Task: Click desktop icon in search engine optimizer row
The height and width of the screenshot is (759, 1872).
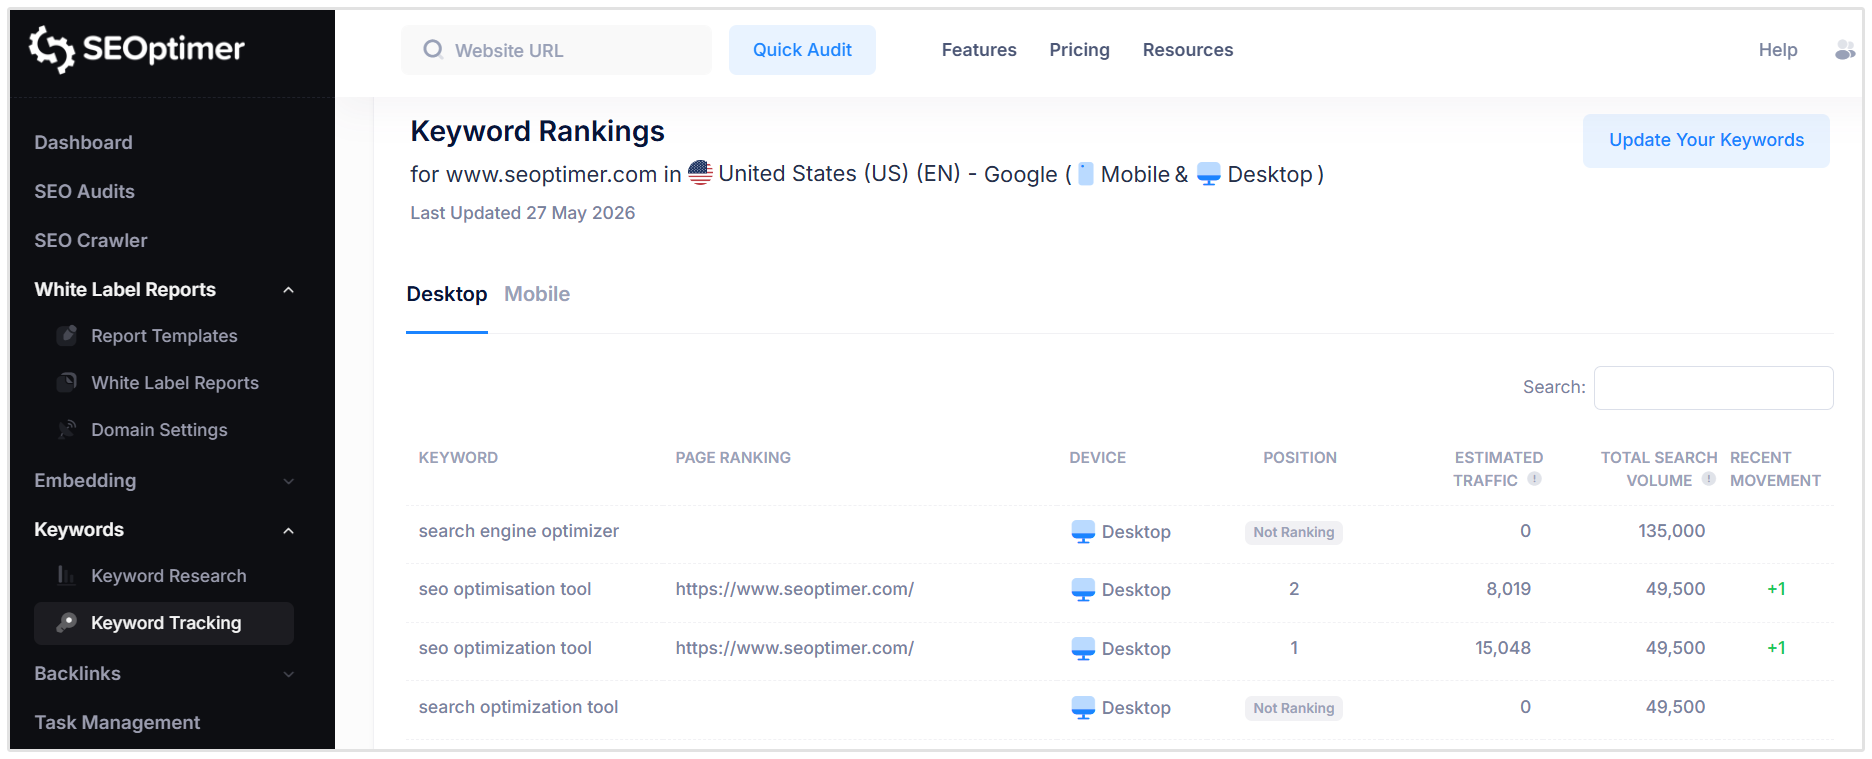Action: coord(1083,532)
